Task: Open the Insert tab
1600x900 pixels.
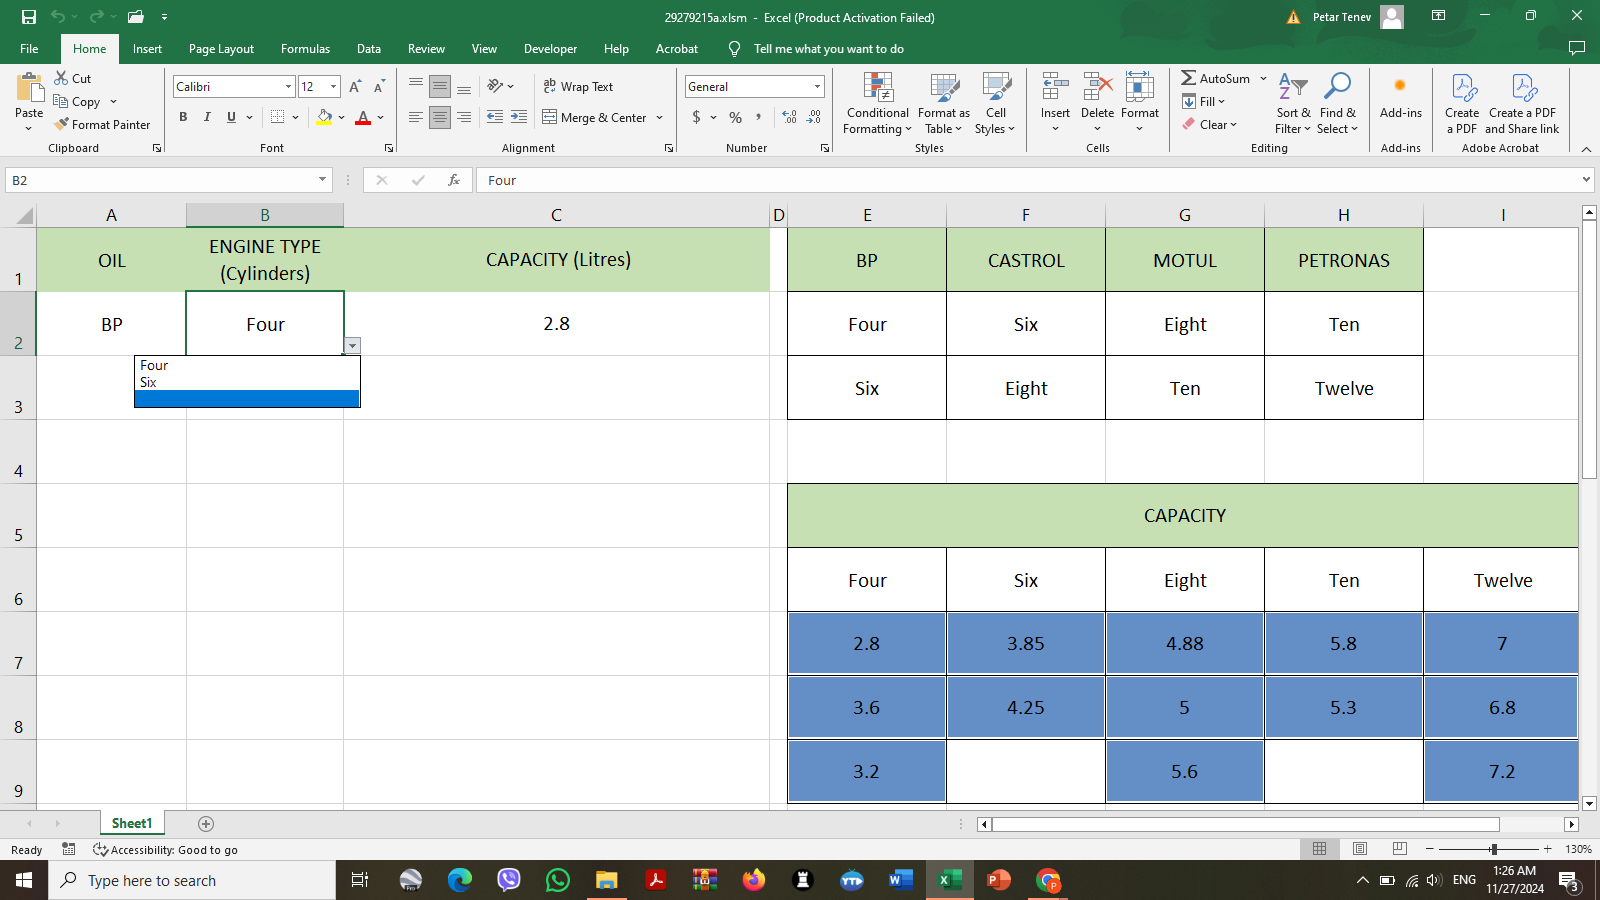Action: [147, 49]
